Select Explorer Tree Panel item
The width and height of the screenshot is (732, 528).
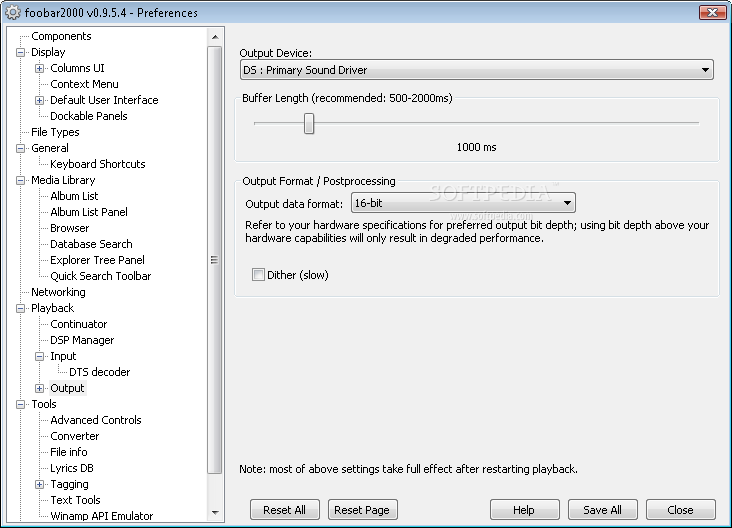[x=97, y=260]
